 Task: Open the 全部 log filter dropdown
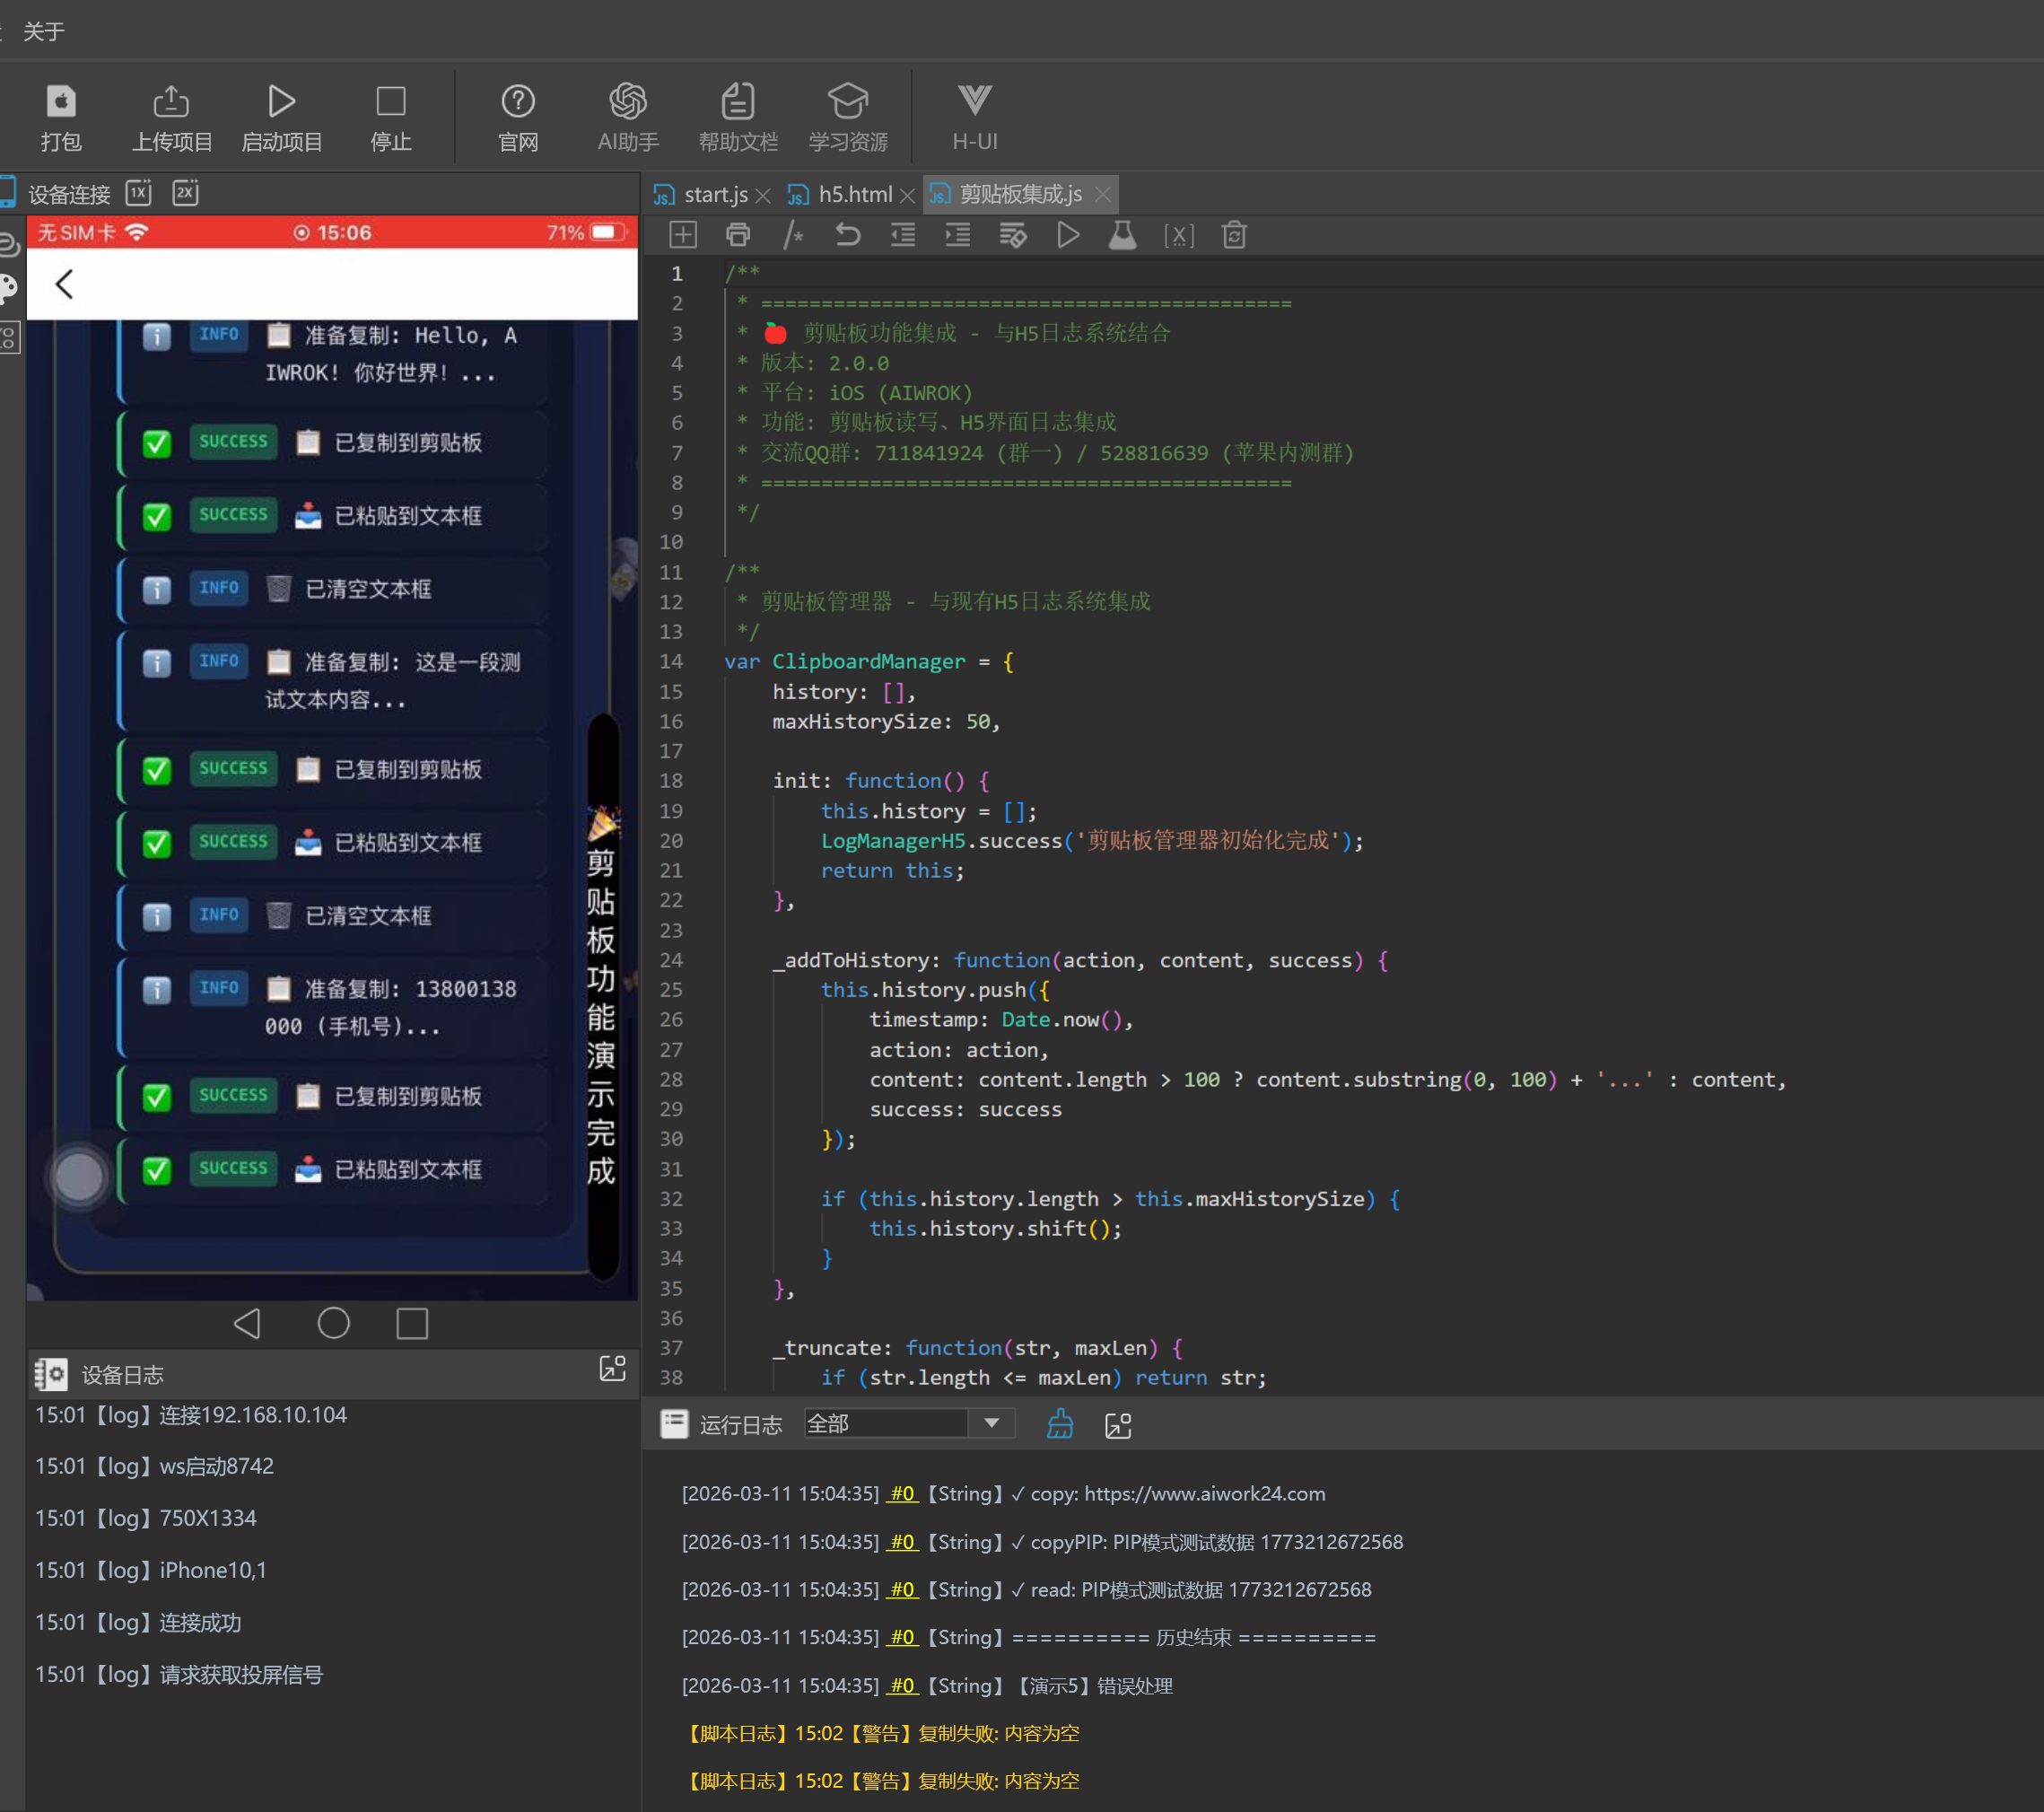pyautogui.click(x=991, y=1423)
